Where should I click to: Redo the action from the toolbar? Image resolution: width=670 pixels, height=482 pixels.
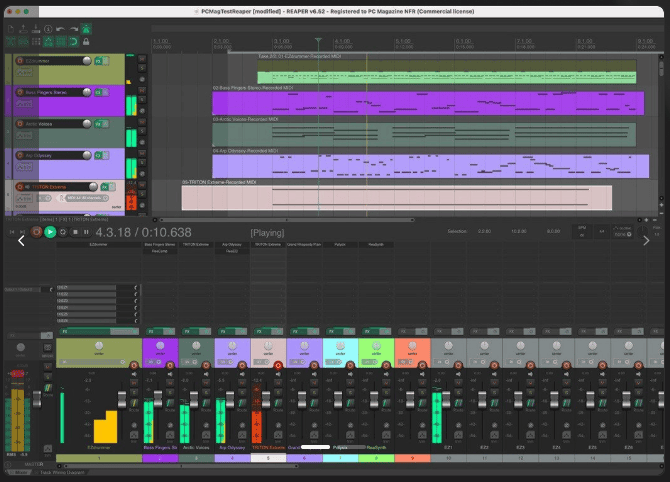click(x=73, y=29)
